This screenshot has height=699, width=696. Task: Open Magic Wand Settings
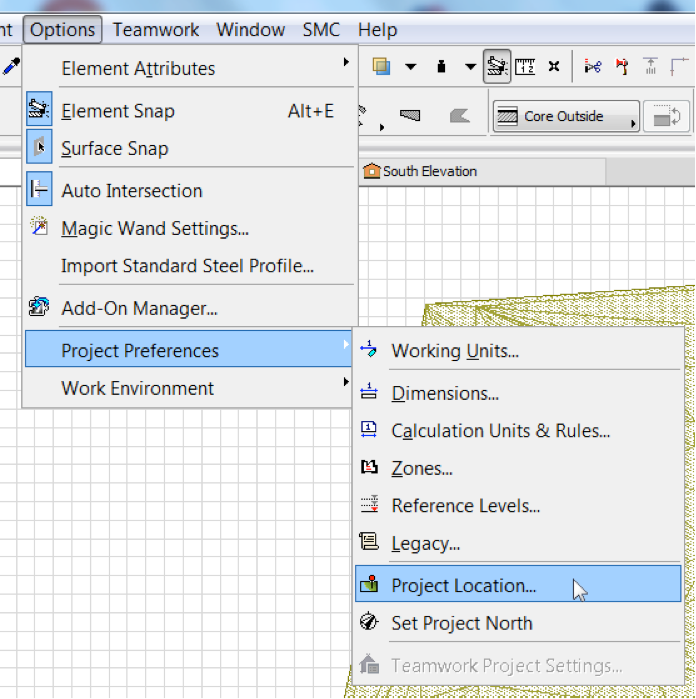point(189,228)
